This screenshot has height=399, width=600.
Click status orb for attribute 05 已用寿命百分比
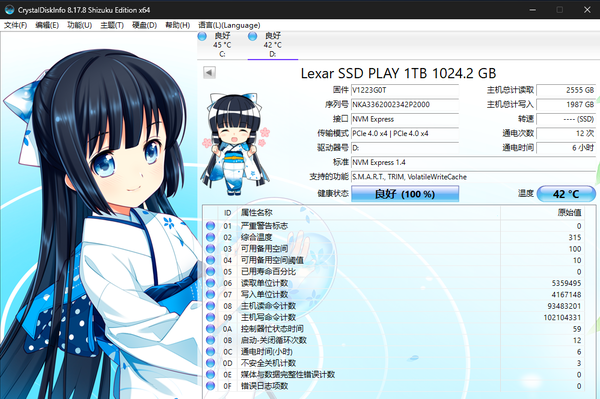coord(210,272)
